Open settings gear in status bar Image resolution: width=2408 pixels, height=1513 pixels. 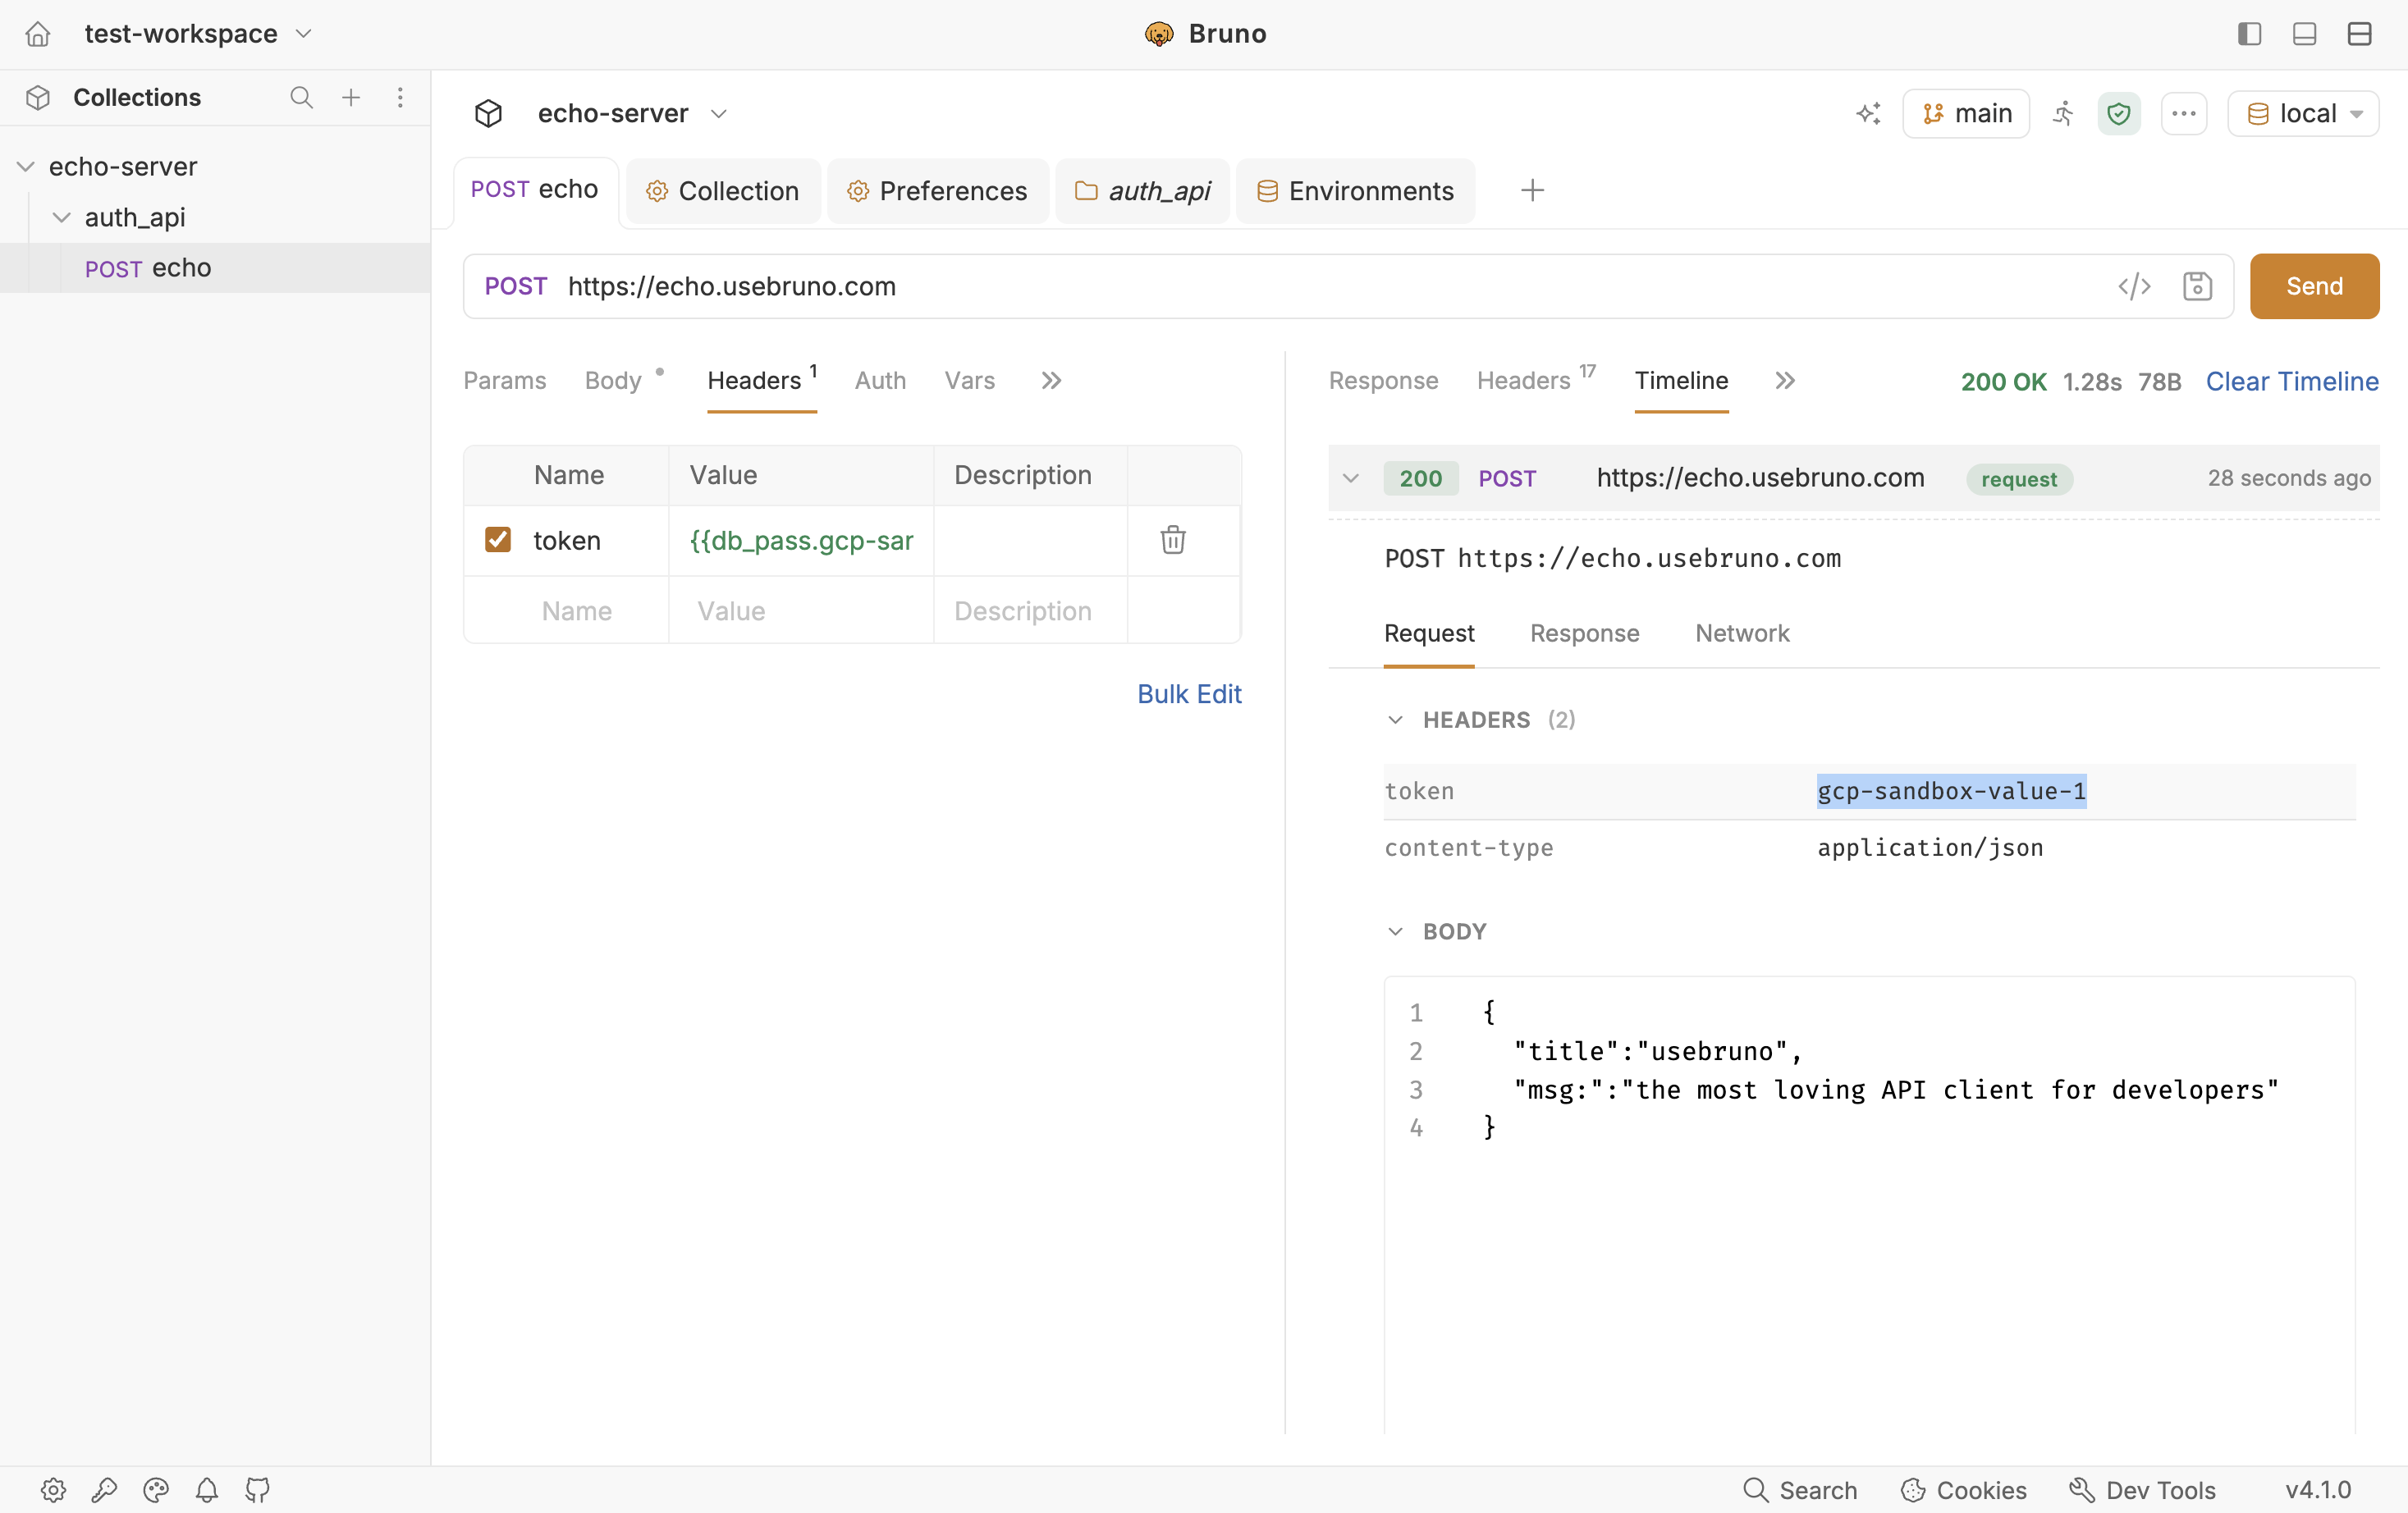(54, 1490)
